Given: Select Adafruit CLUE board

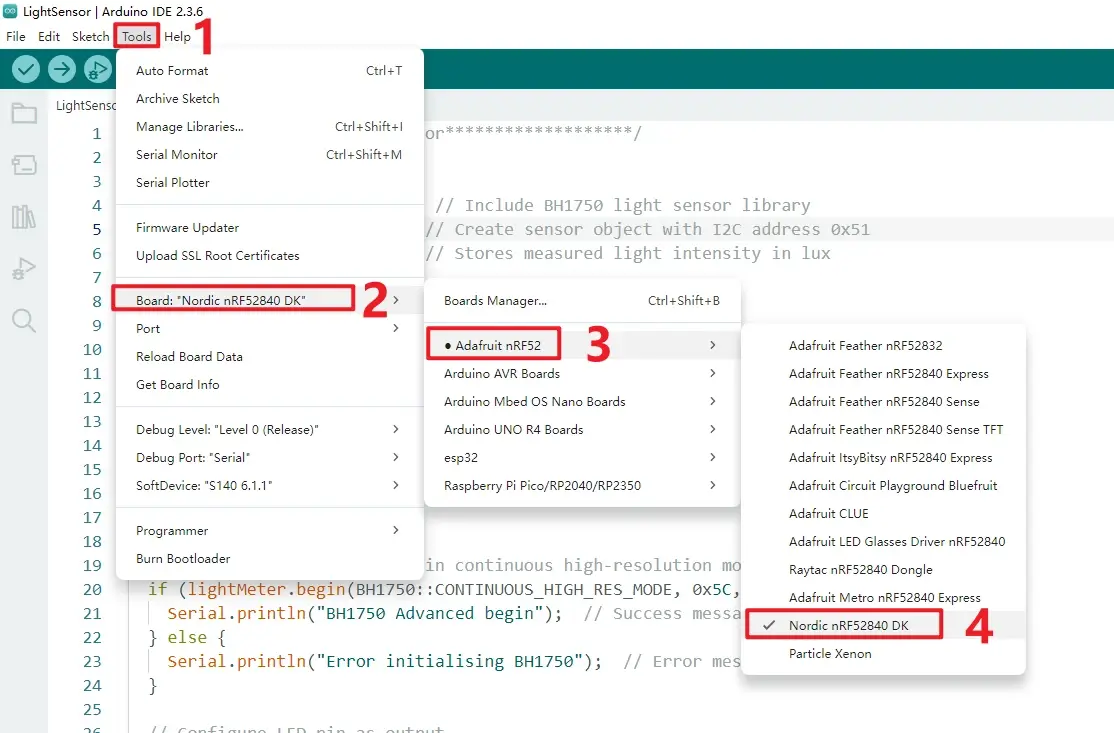Looking at the screenshot, I should [883, 514].
